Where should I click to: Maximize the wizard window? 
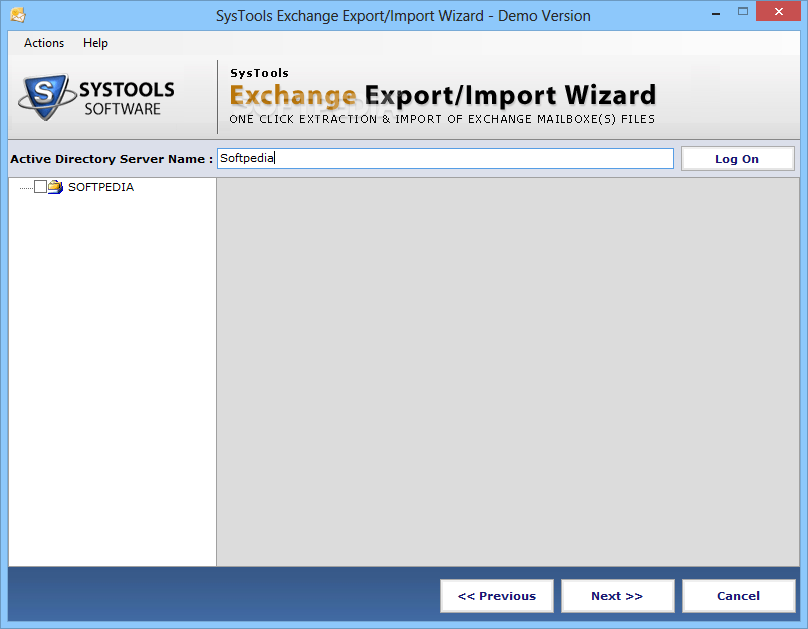[743, 12]
